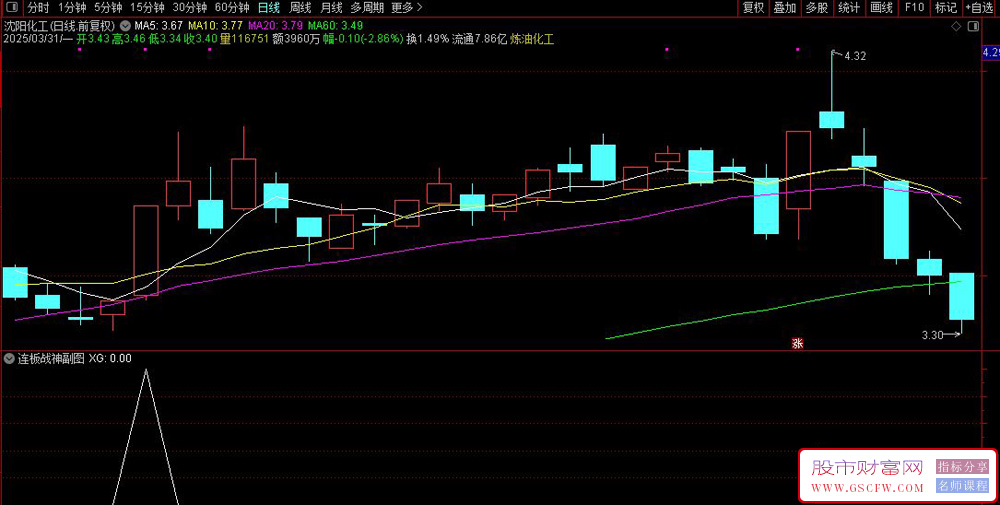
Task: Click the 标记 mark button
Action: coord(945,8)
